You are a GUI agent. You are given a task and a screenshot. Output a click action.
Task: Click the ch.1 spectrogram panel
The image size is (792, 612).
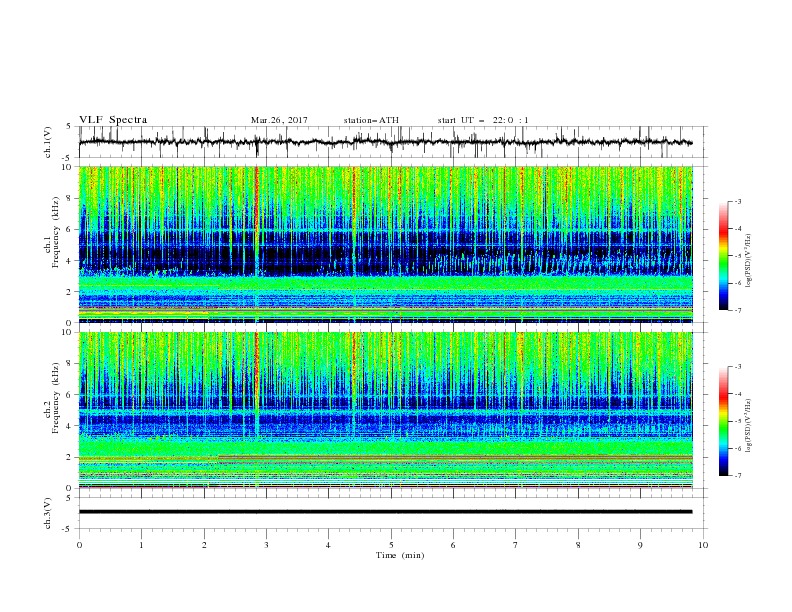tap(386, 244)
